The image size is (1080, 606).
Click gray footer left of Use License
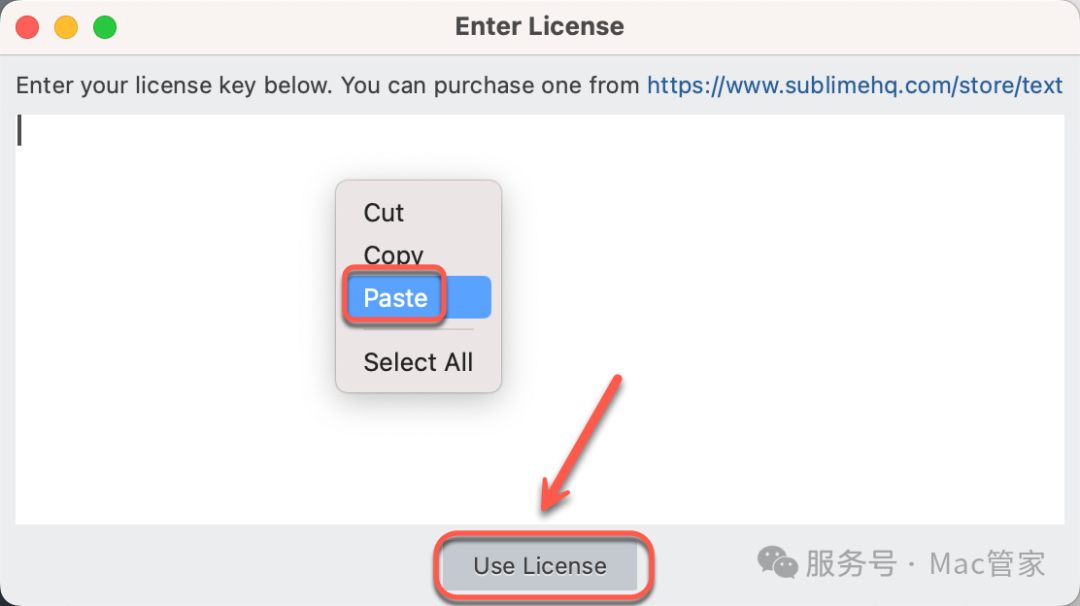(220, 565)
